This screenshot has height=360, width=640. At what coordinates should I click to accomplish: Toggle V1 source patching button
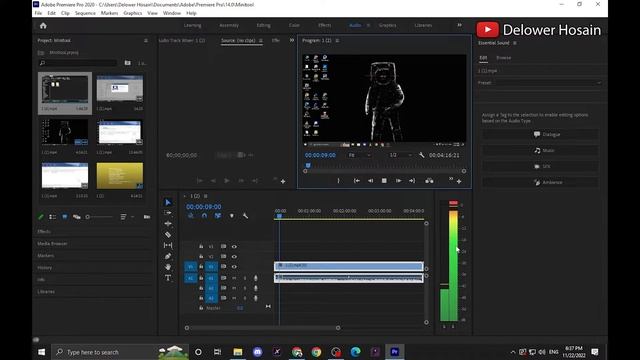[191, 267]
